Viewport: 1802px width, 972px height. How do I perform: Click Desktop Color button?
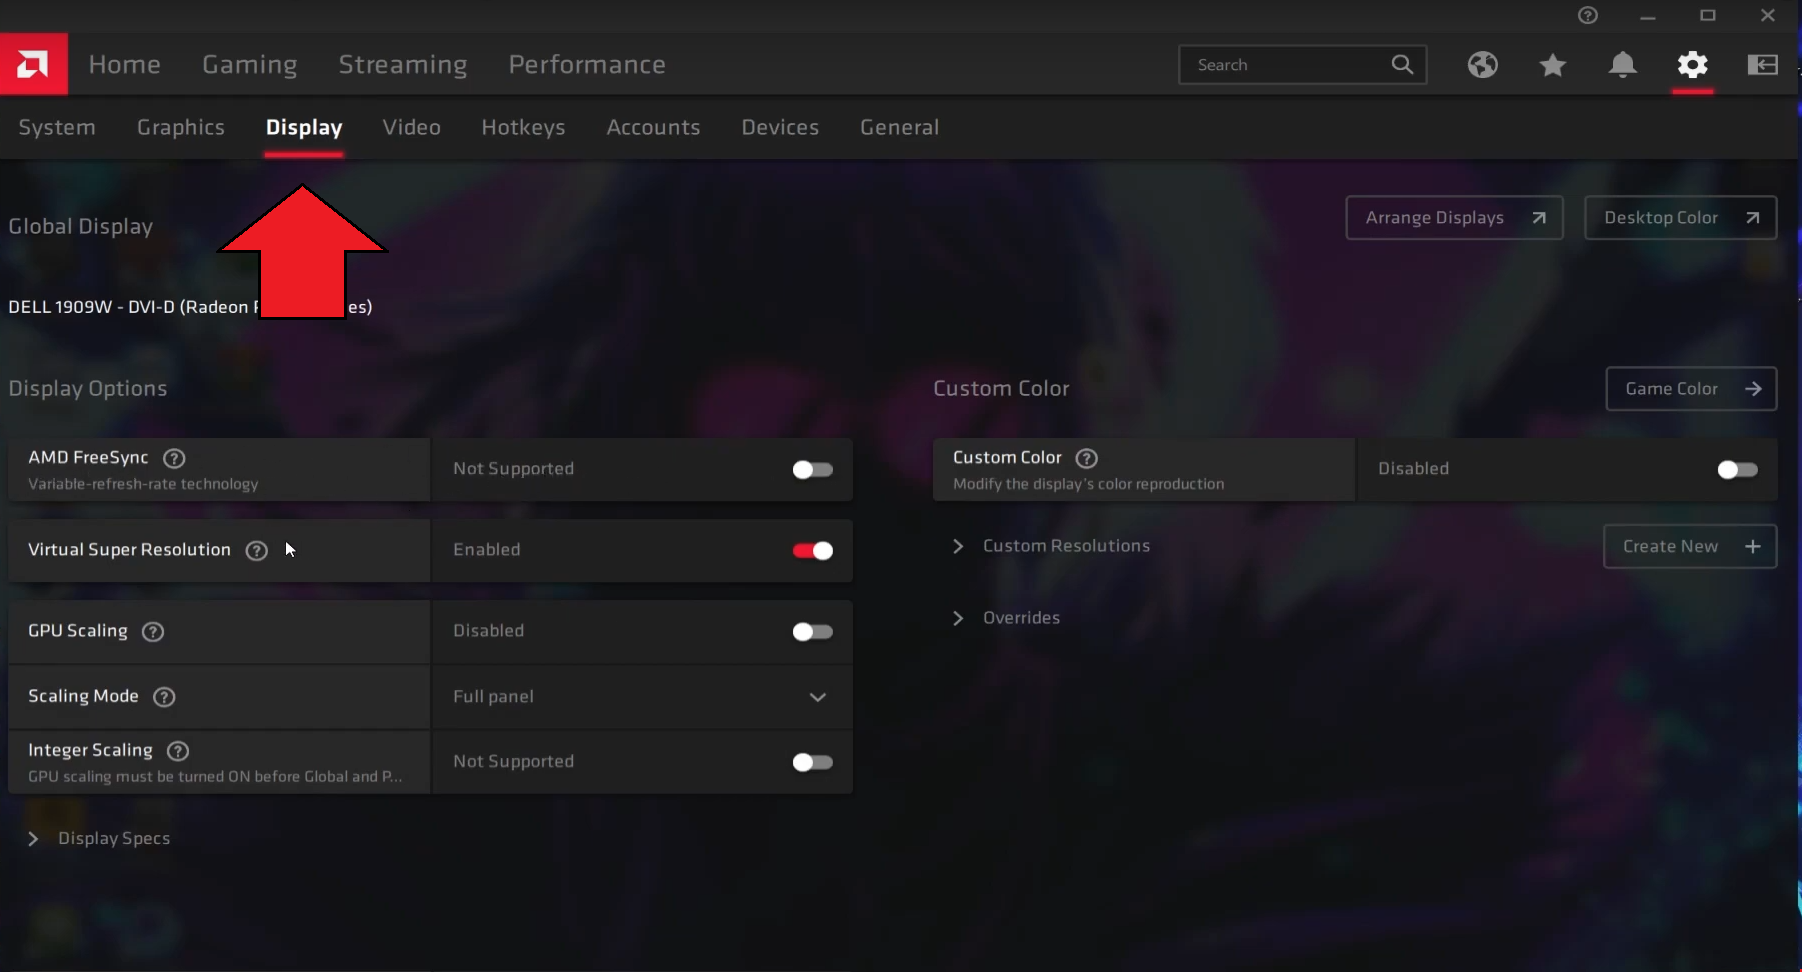point(1680,218)
